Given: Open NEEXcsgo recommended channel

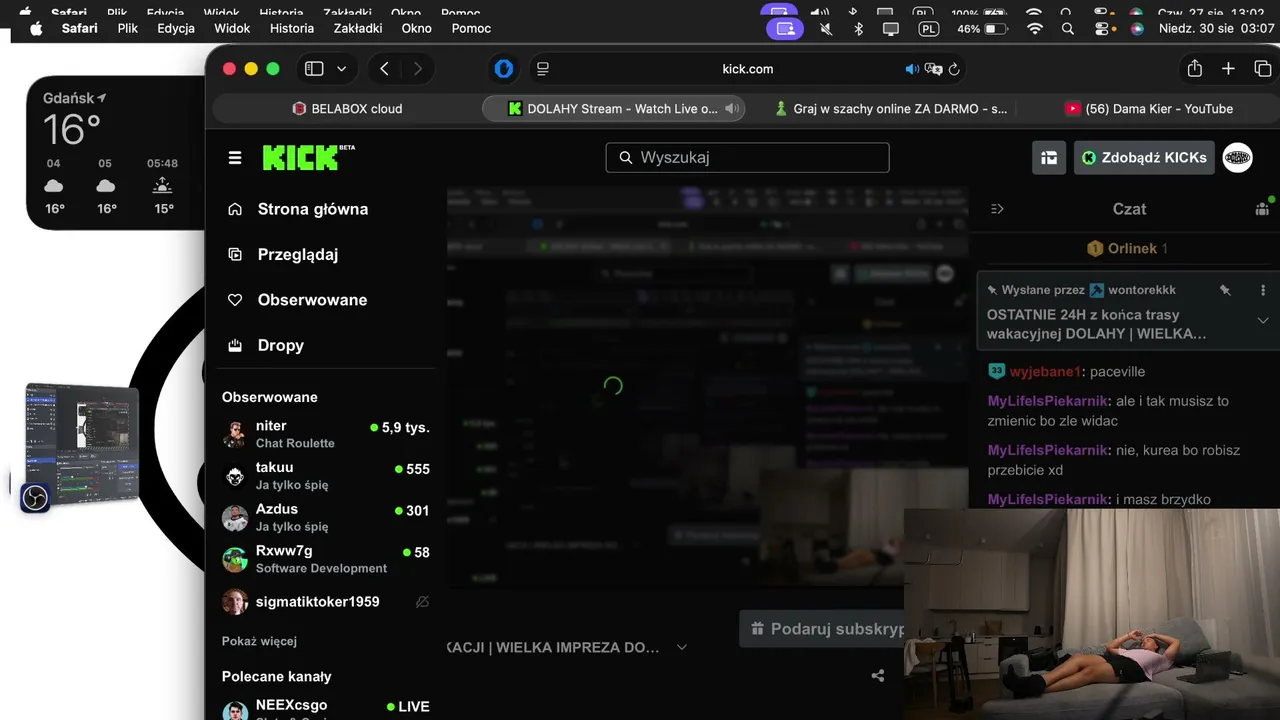Looking at the screenshot, I should tap(326, 709).
